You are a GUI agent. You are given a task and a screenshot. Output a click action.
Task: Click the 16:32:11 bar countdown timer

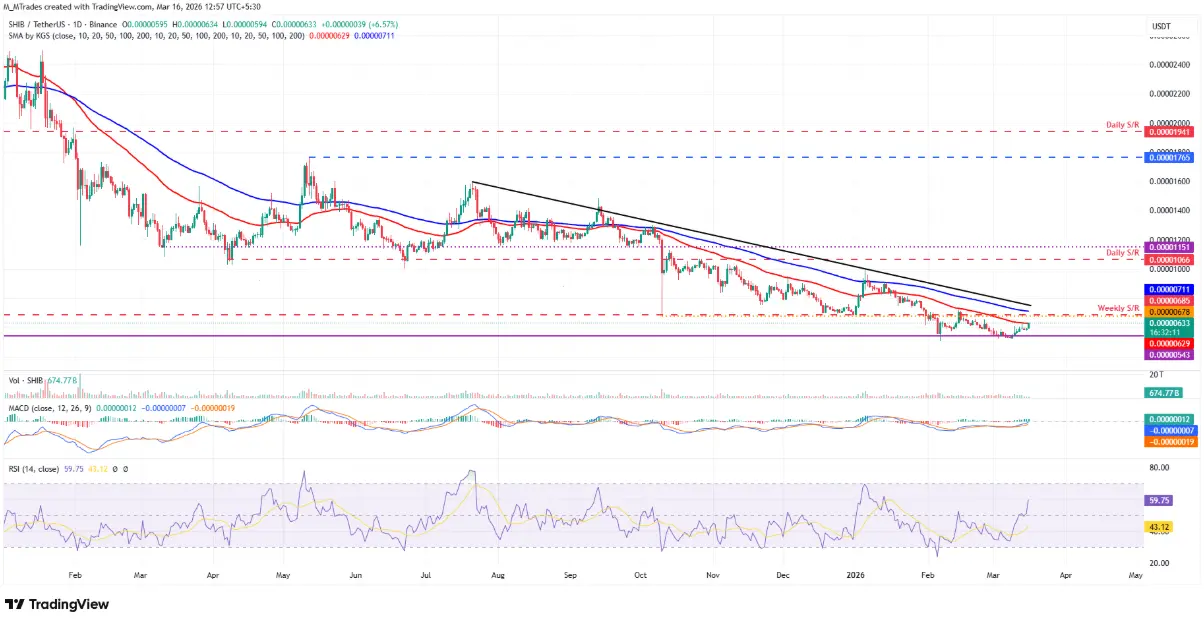1163,332
